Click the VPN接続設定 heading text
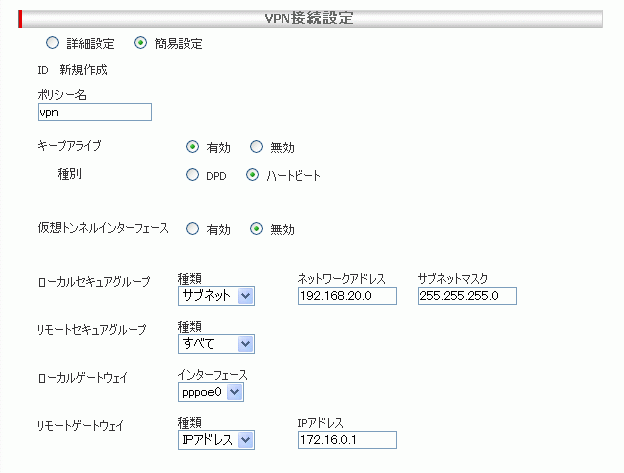This screenshot has height=473, width=624. pyautogui.click(x=309, y=18)
